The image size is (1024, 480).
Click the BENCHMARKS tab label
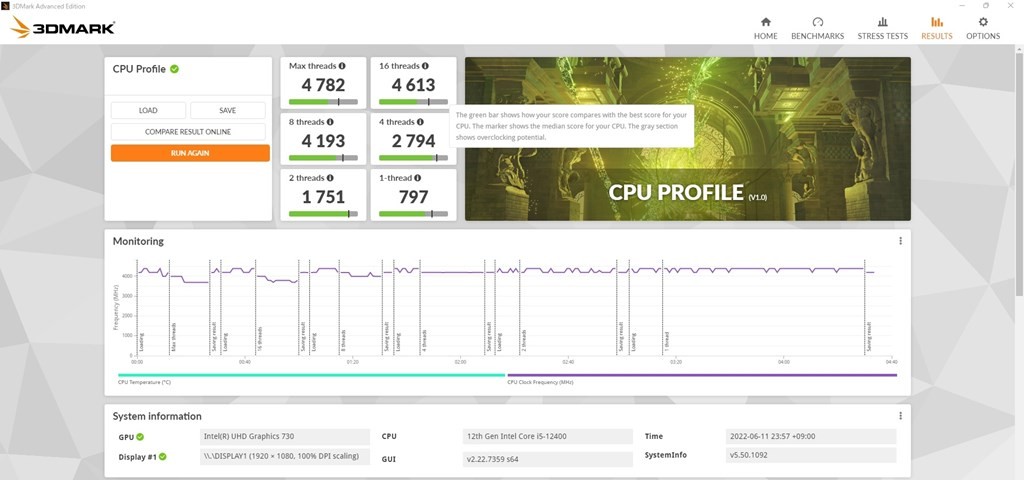(818, 36)
